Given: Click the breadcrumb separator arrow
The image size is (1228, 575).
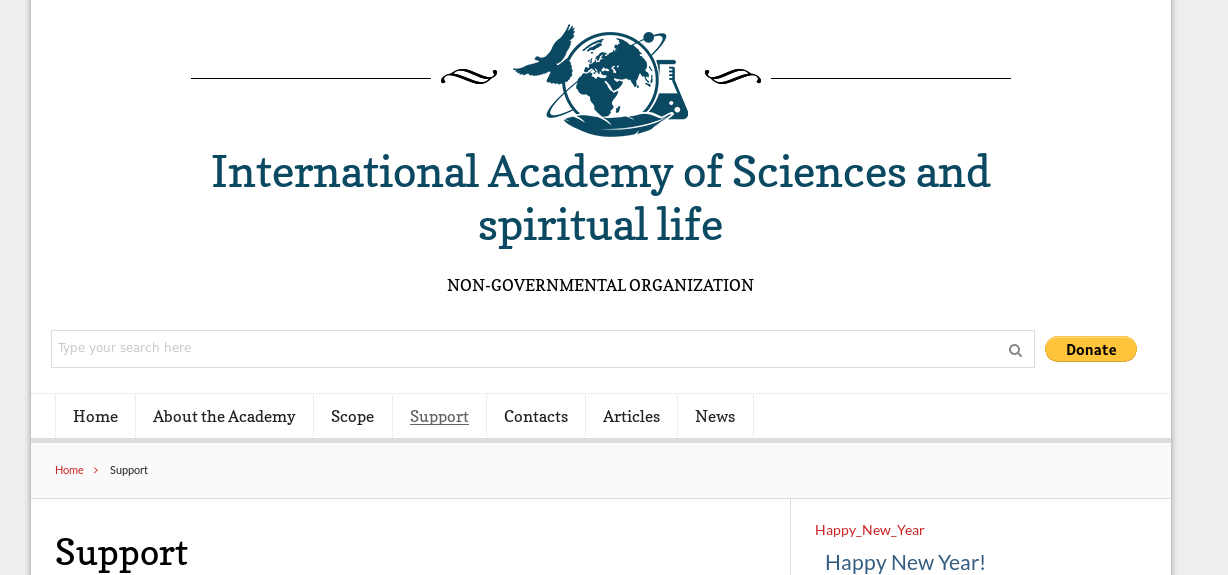Looking at the screenshot, I should point(96,470).
